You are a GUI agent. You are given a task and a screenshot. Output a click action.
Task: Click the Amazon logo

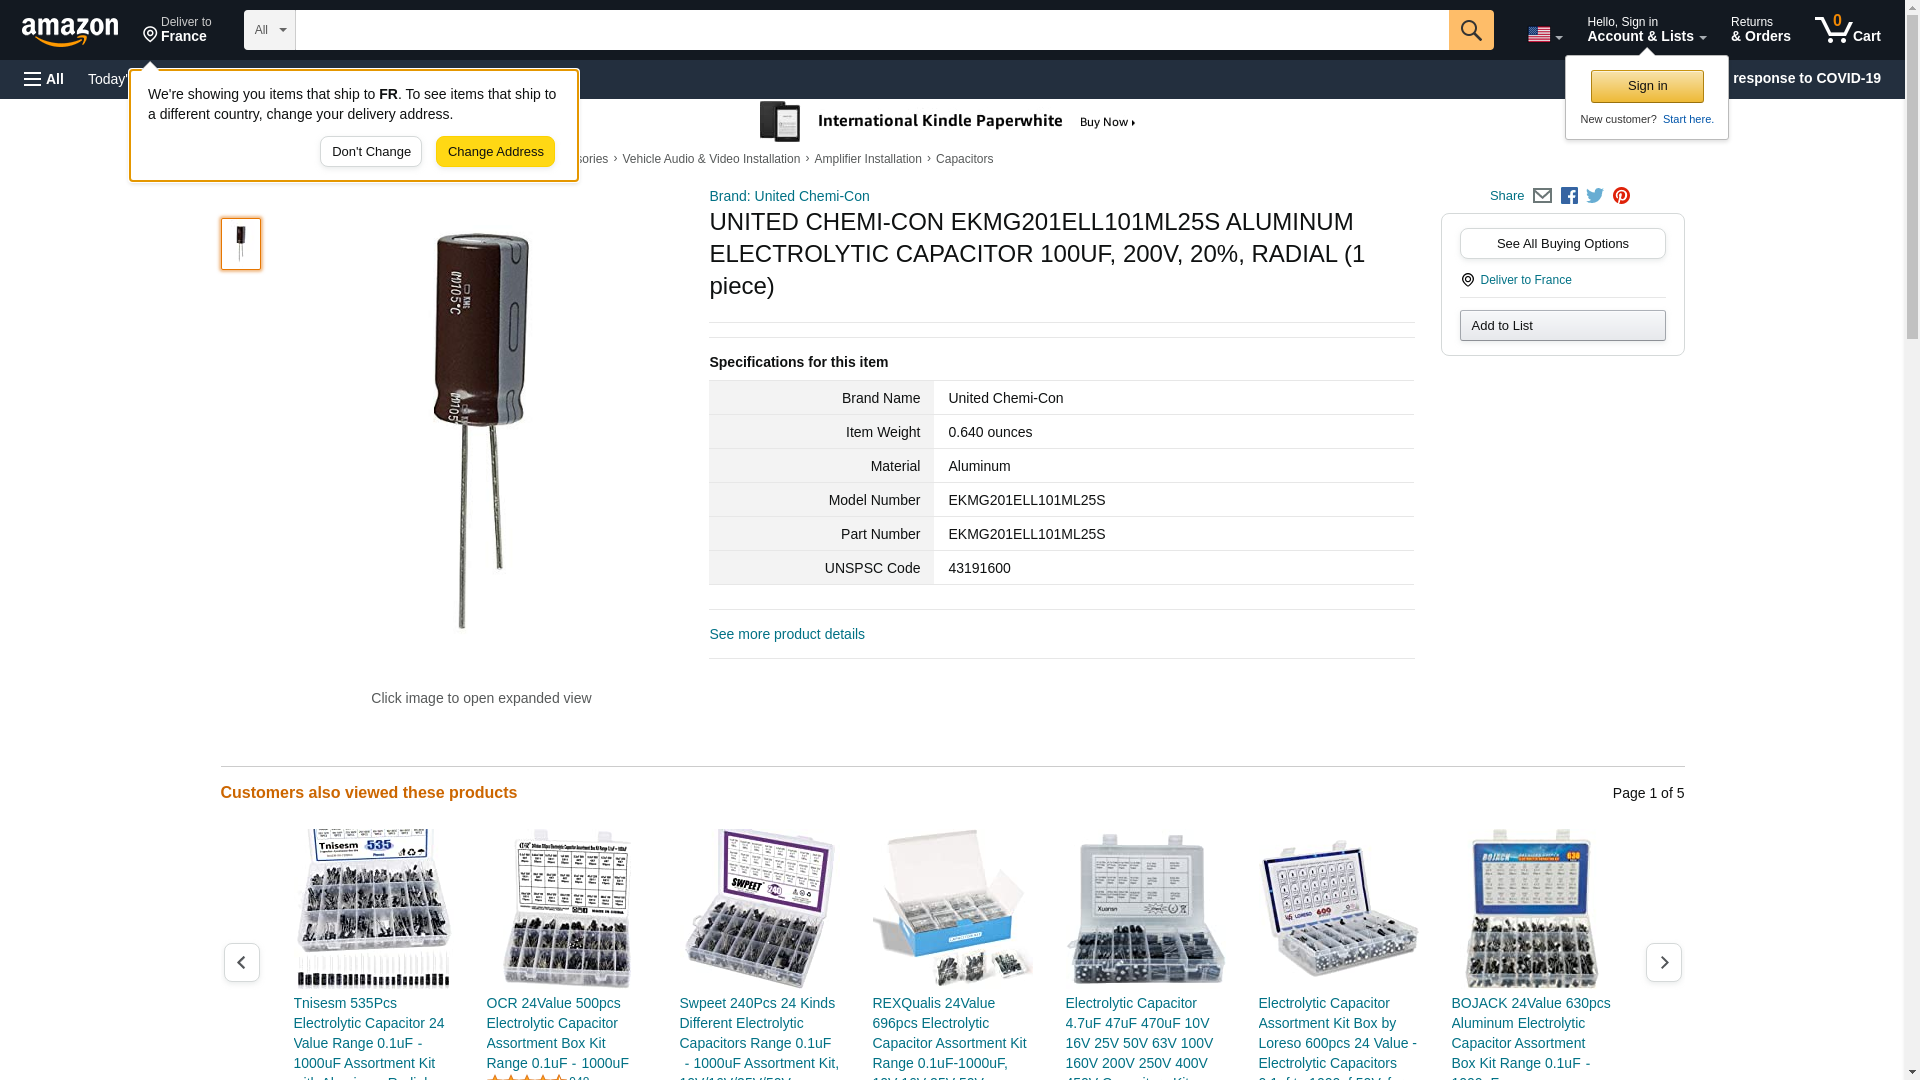point(70,31)
